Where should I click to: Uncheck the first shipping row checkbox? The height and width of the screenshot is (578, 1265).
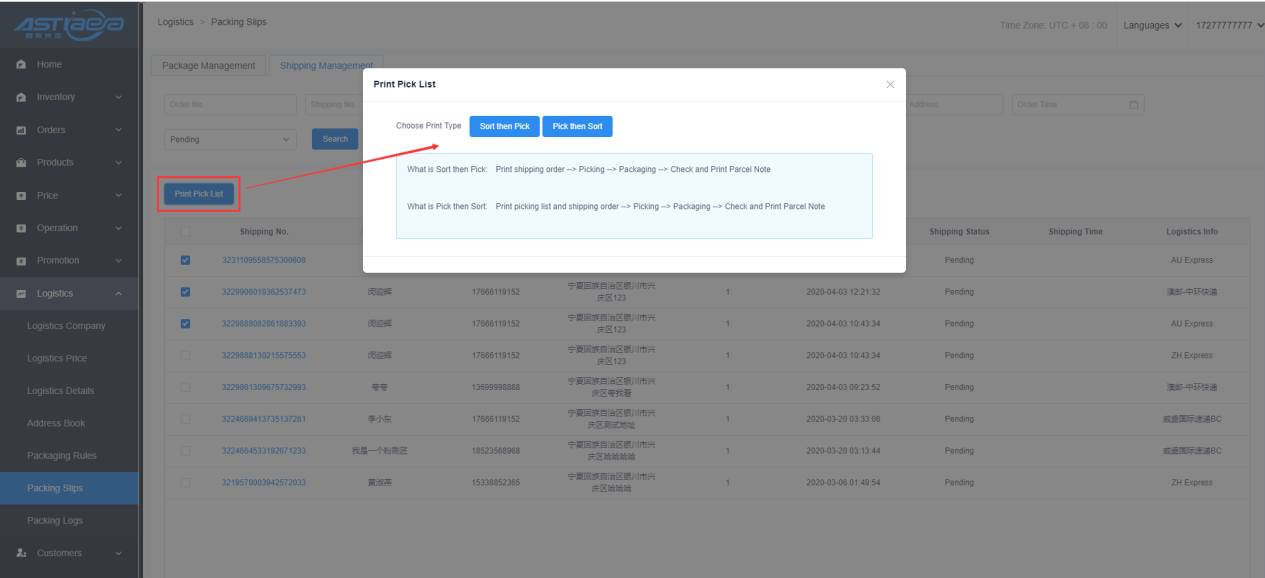click(185, 260)
